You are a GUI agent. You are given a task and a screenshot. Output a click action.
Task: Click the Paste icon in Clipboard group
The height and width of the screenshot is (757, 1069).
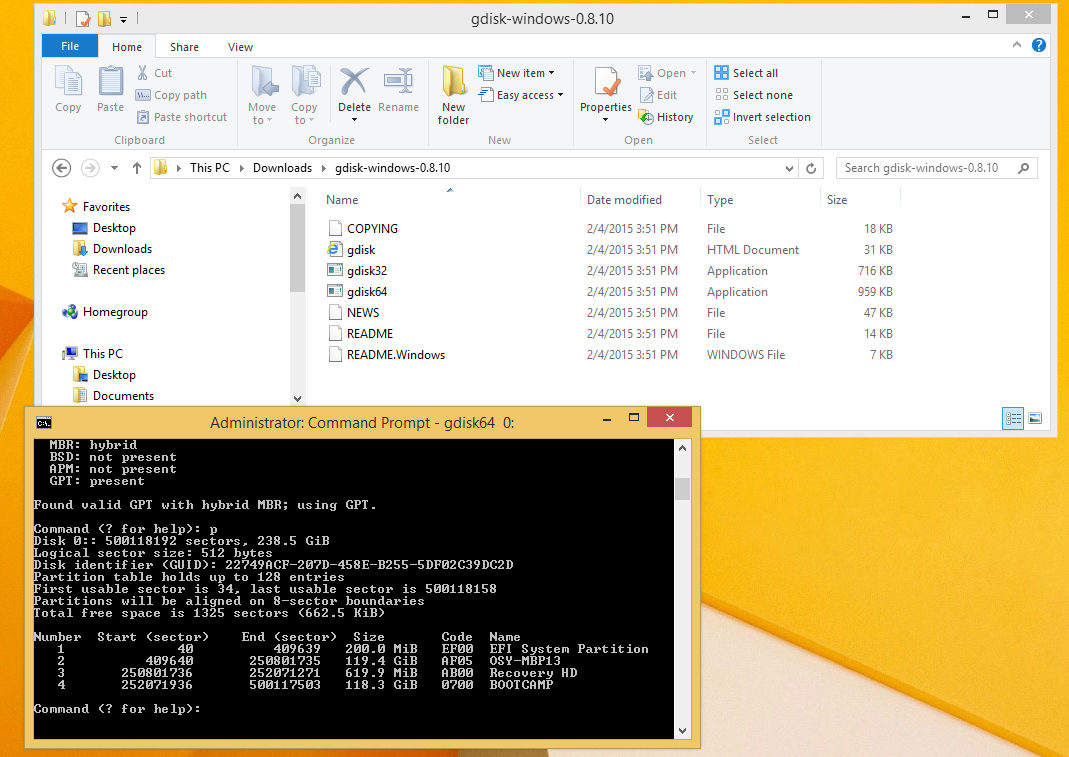click(110, 84)
